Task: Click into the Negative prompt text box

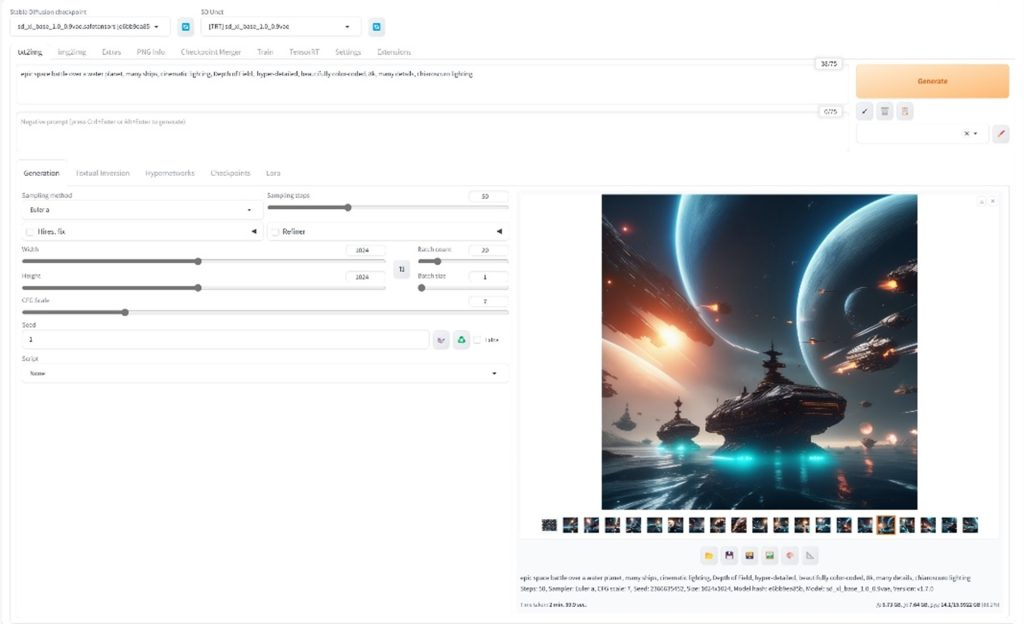Action: 432,133
